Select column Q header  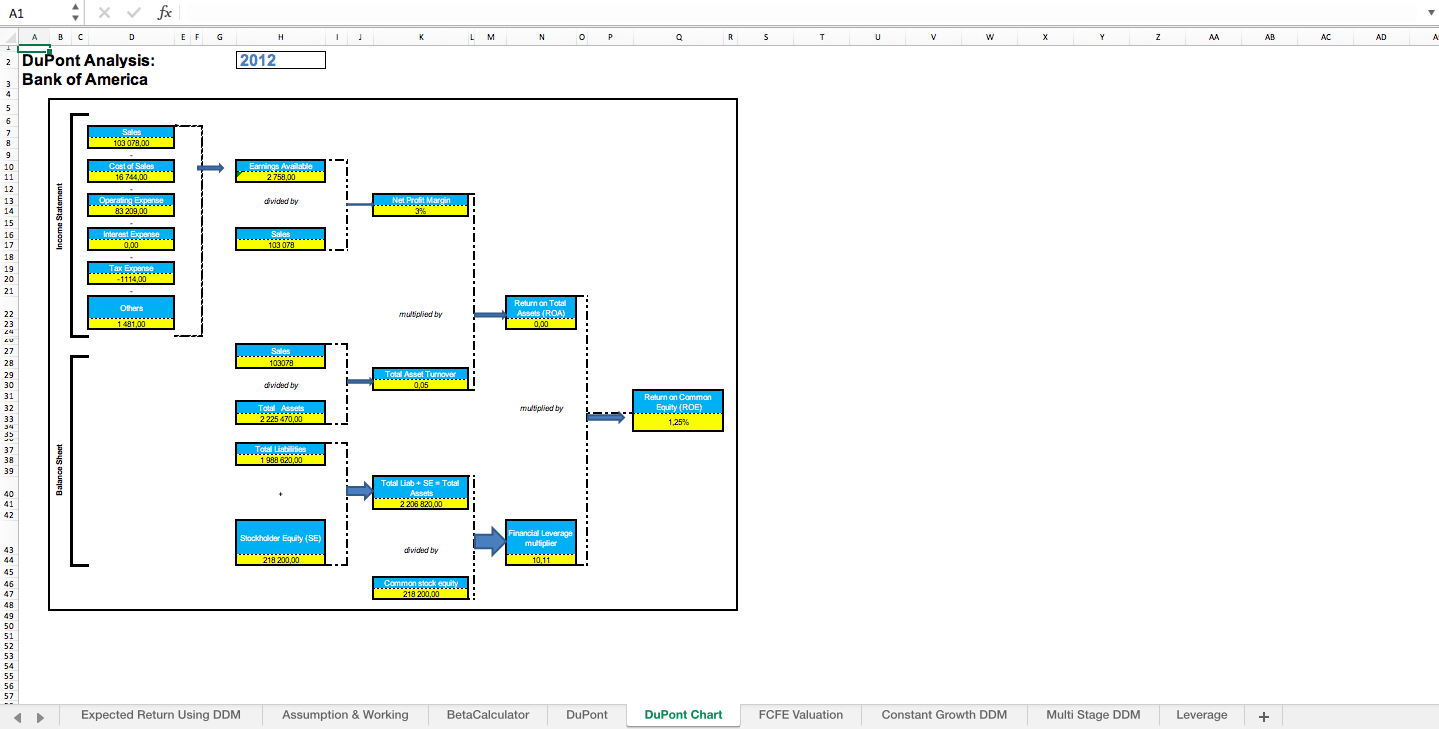coord(679,37)
